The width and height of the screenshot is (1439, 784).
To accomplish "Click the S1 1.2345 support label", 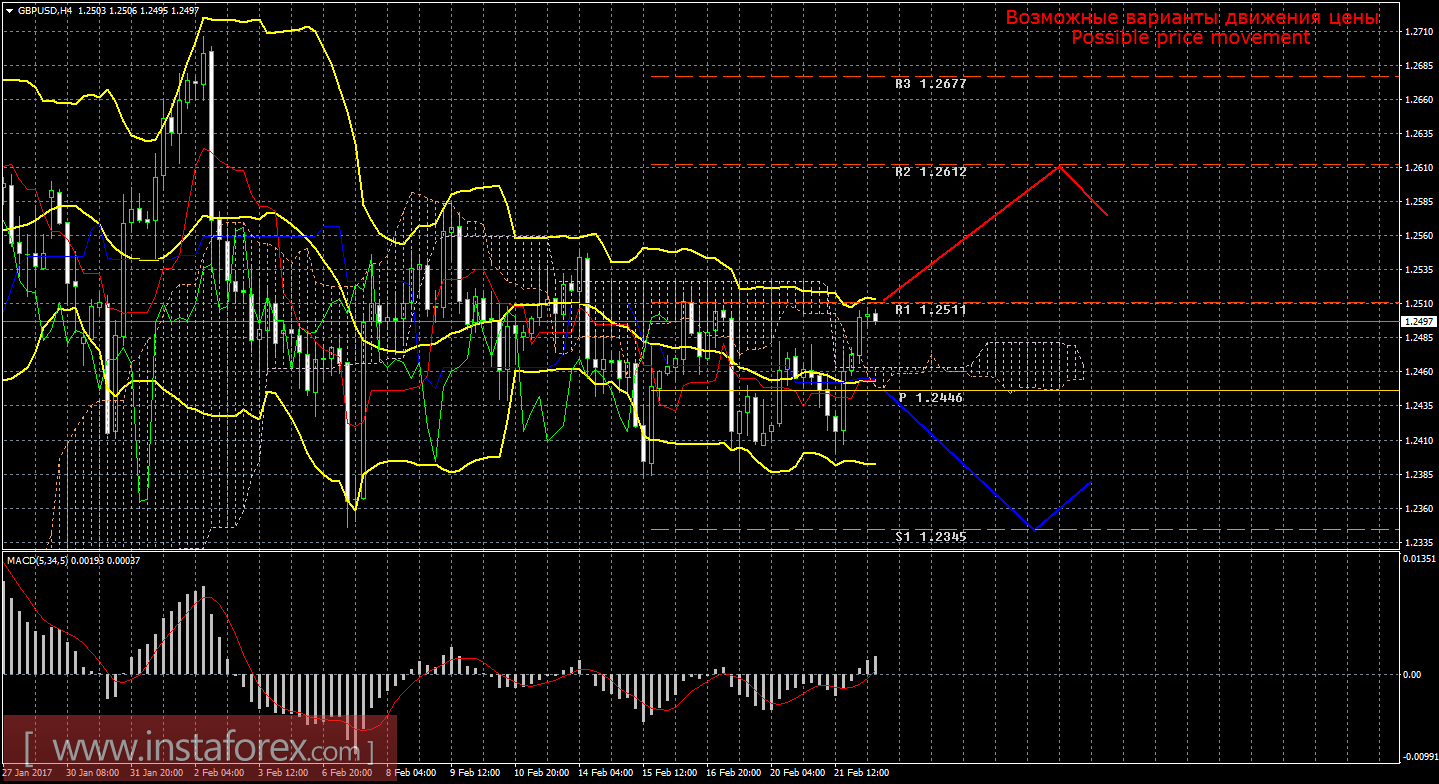I will coord(930,537).
